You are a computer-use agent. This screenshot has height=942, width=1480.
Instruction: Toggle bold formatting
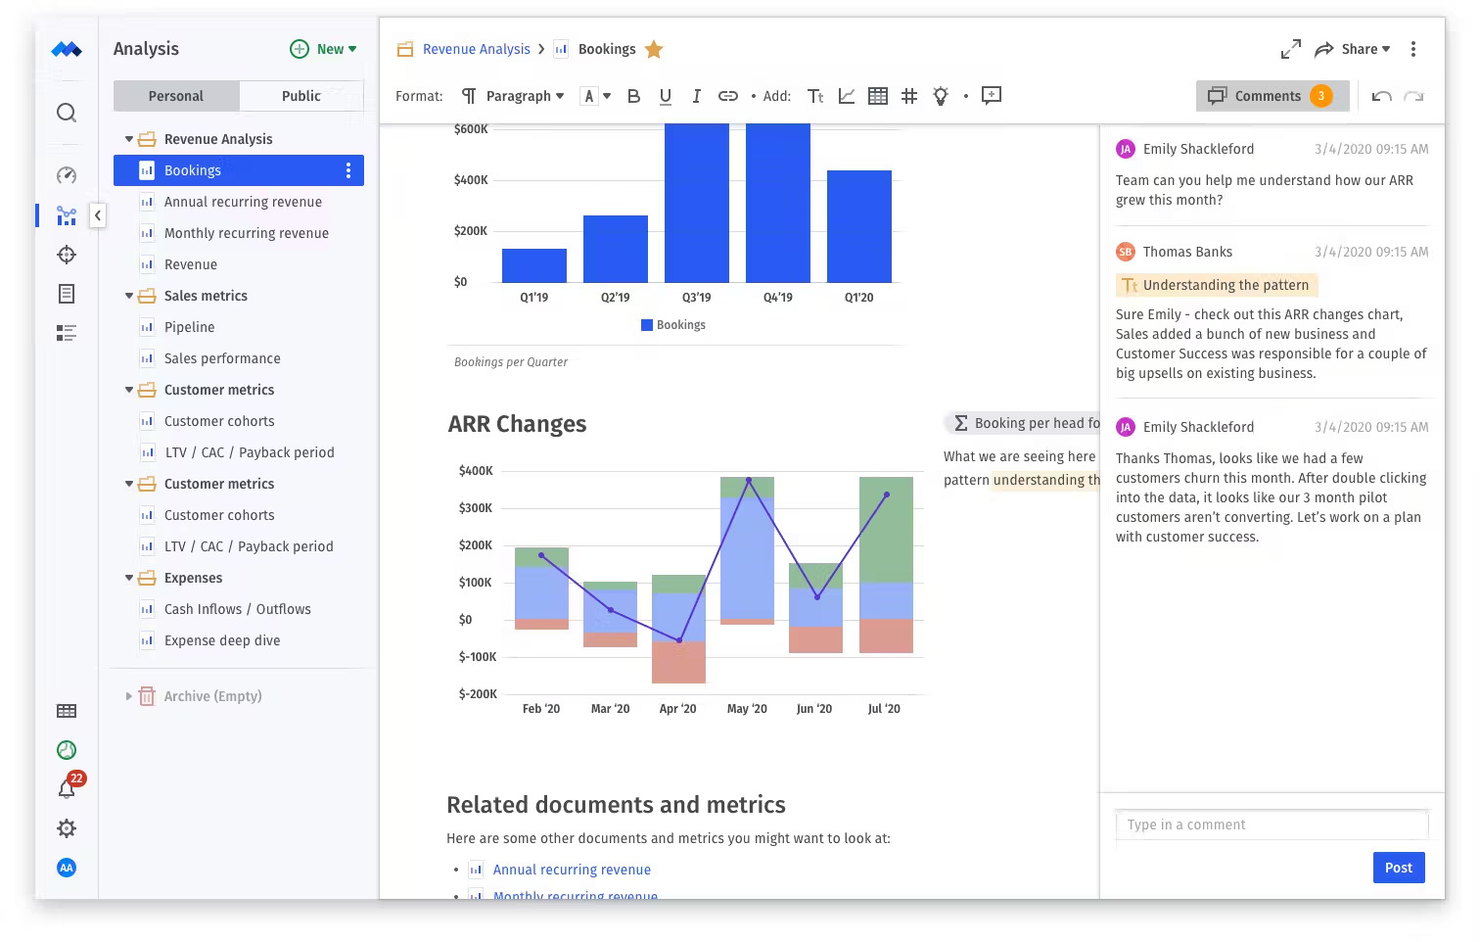coord(632,96)
